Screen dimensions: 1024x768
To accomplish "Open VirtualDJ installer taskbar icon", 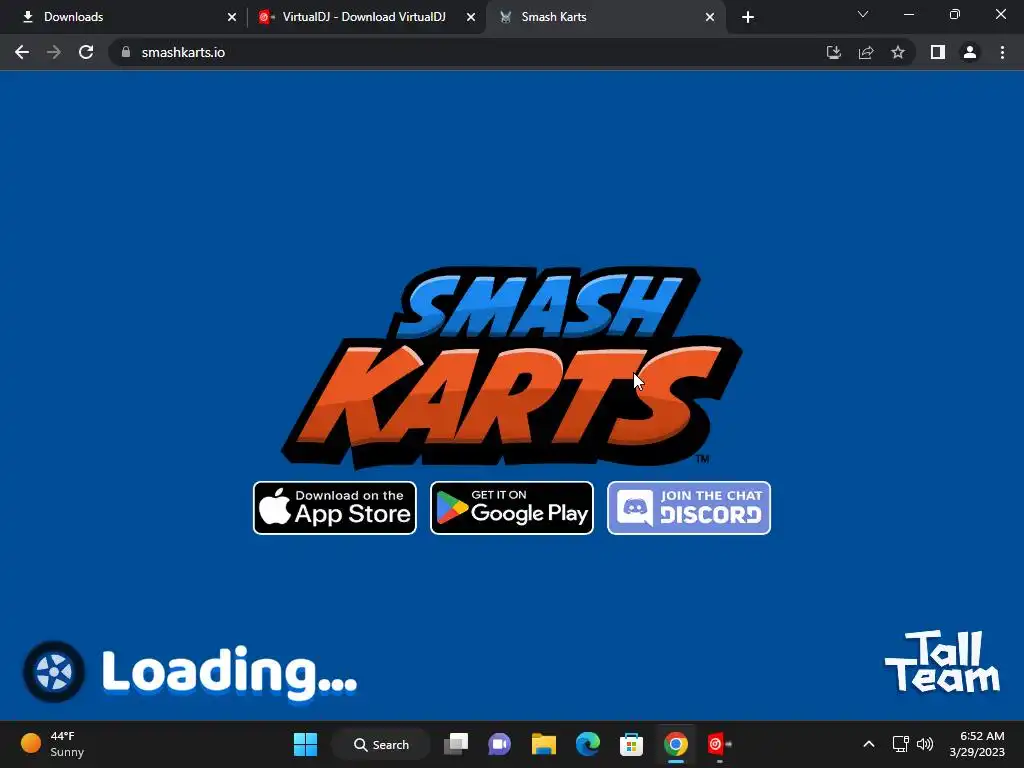I will click(719, 744).
